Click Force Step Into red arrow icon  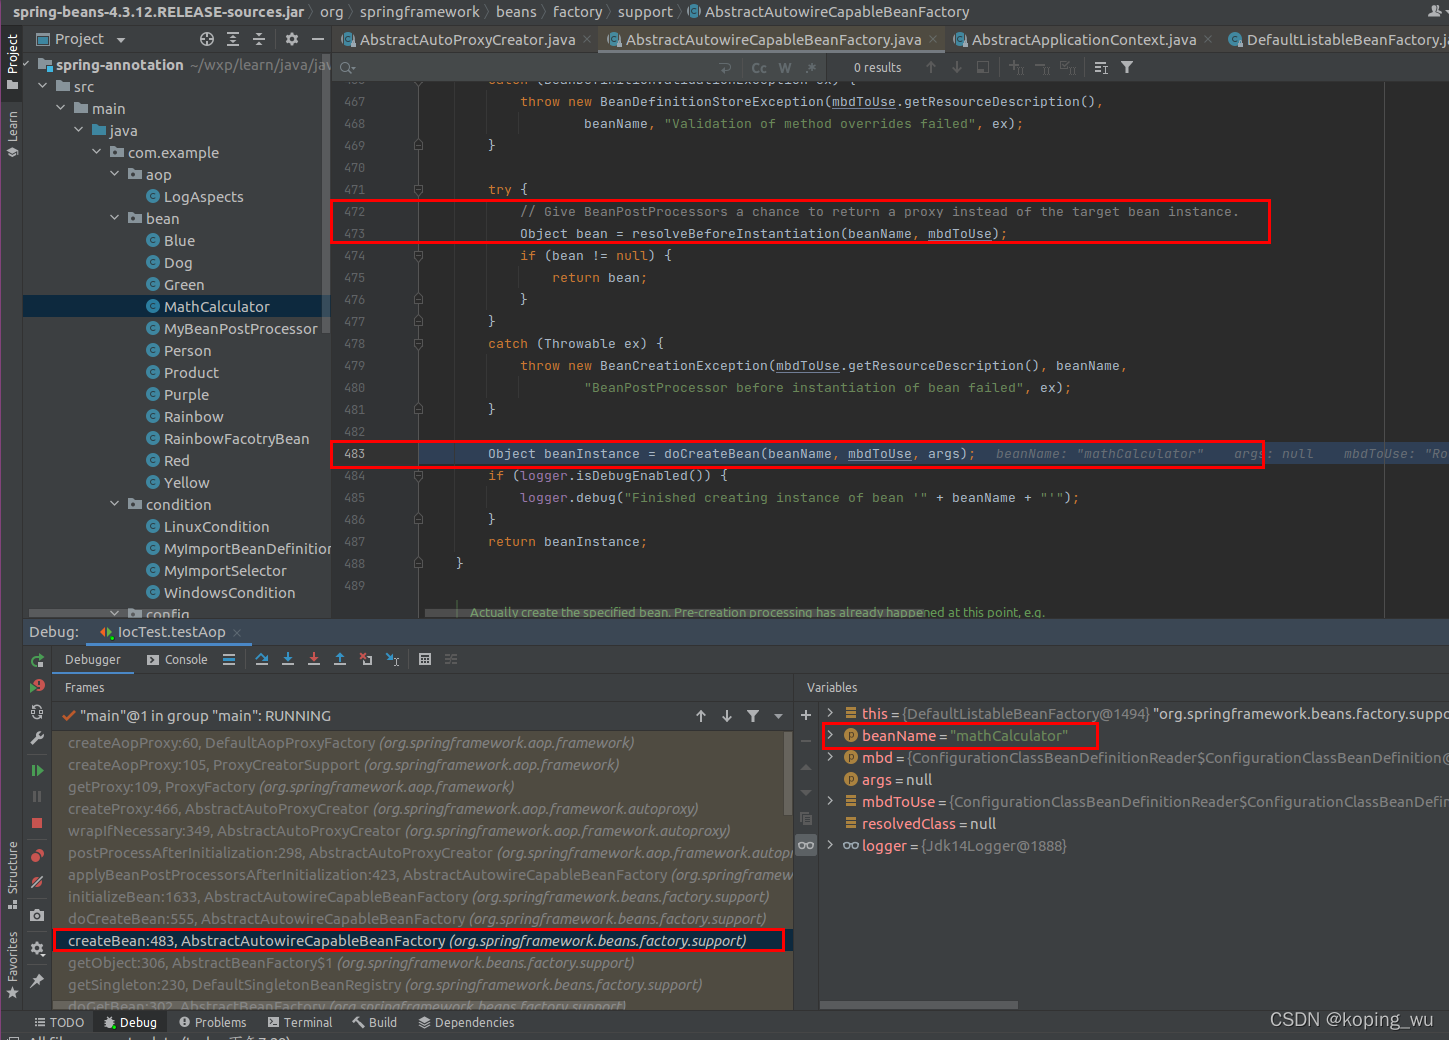coord(314,659)
